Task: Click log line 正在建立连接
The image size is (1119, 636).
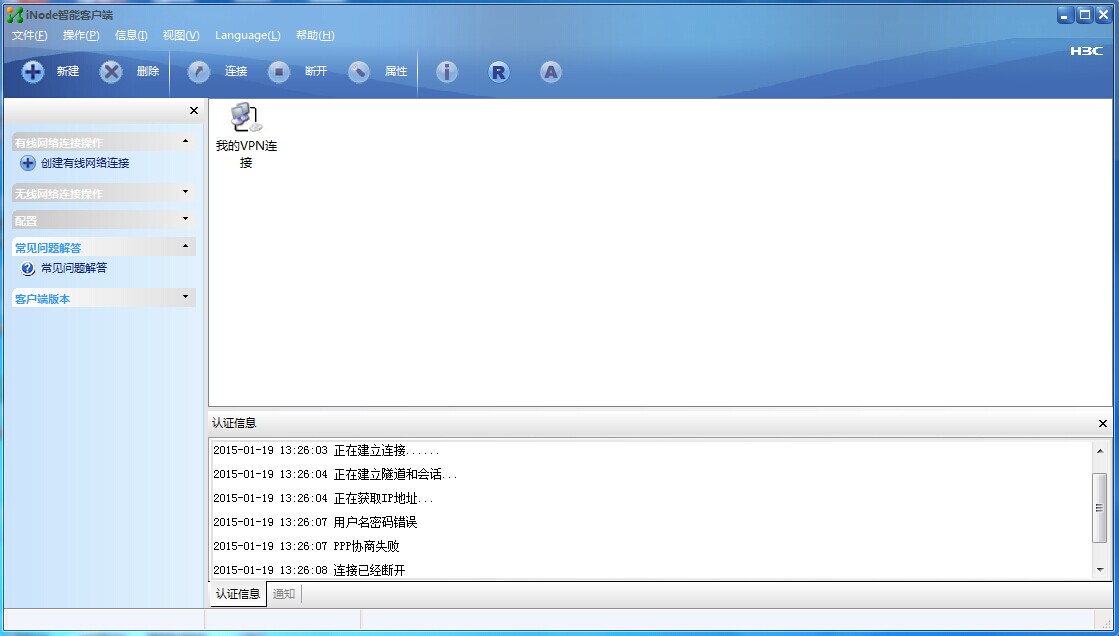Action: coord(326,451)
